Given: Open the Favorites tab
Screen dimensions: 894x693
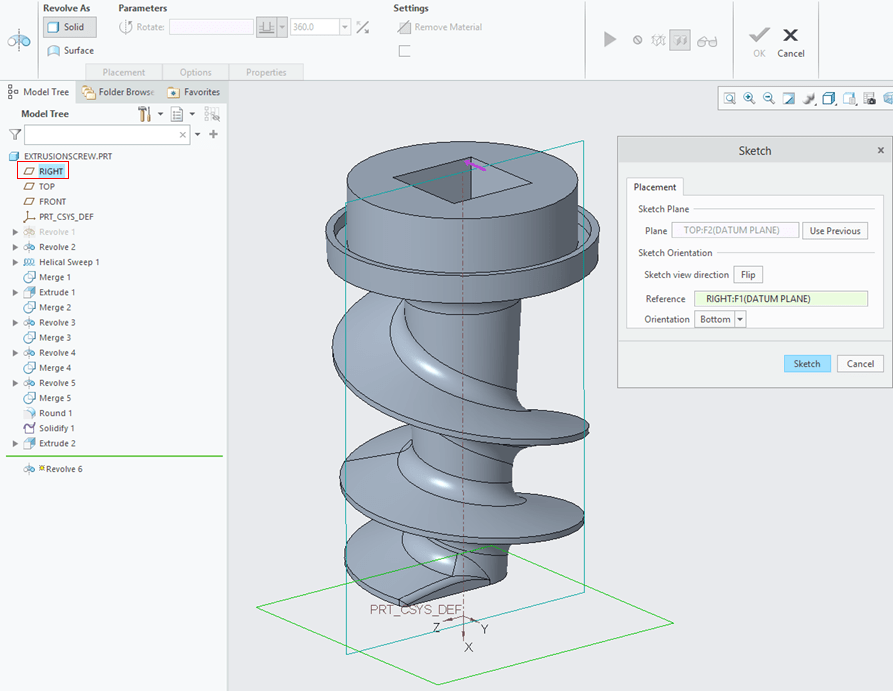Looking at the screenshot, I should point(193,92).
